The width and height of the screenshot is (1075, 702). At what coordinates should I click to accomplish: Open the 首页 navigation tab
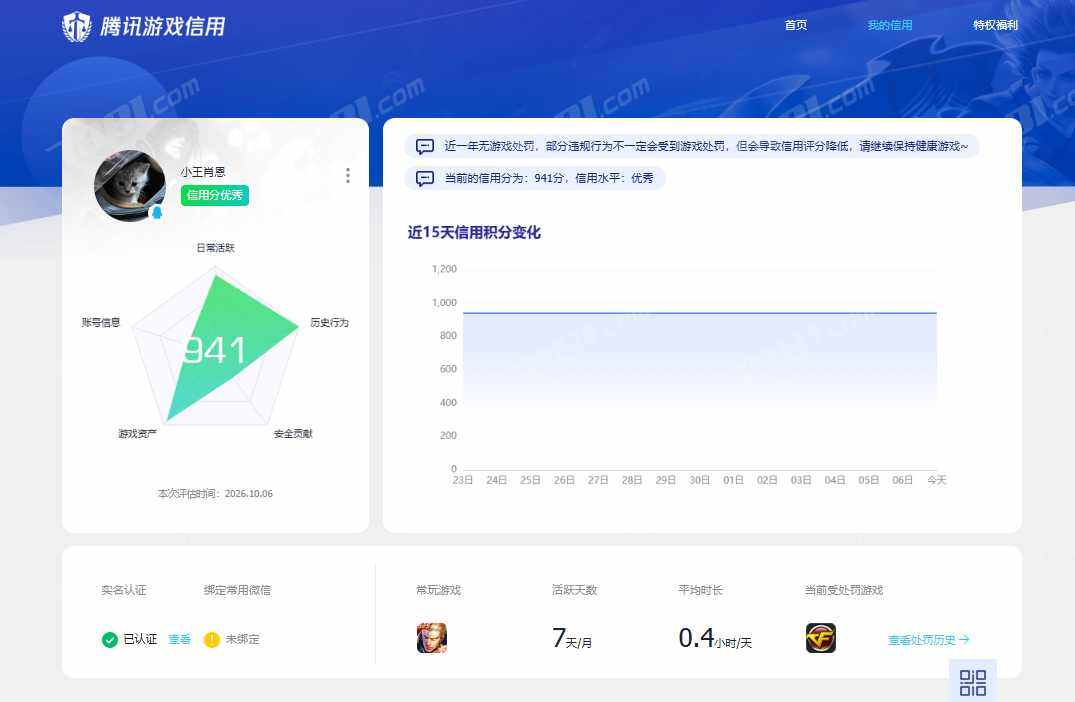click(x=796, y=25)
